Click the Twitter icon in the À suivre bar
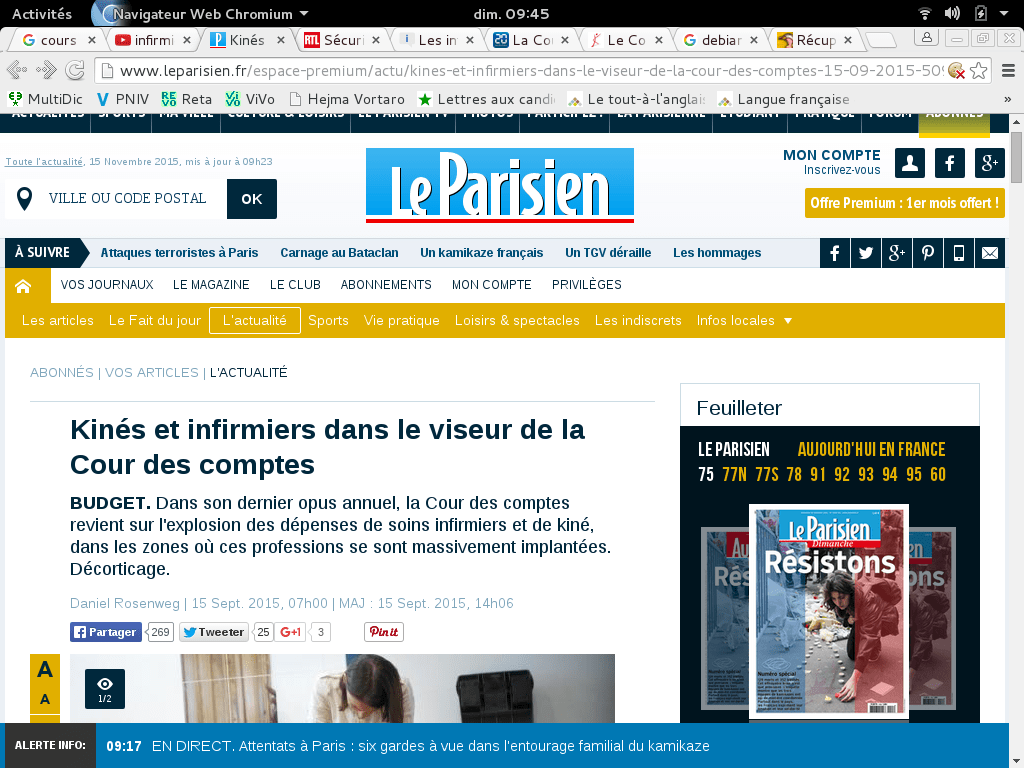Screen dimensions: 1024x768 tap(866, 253)
